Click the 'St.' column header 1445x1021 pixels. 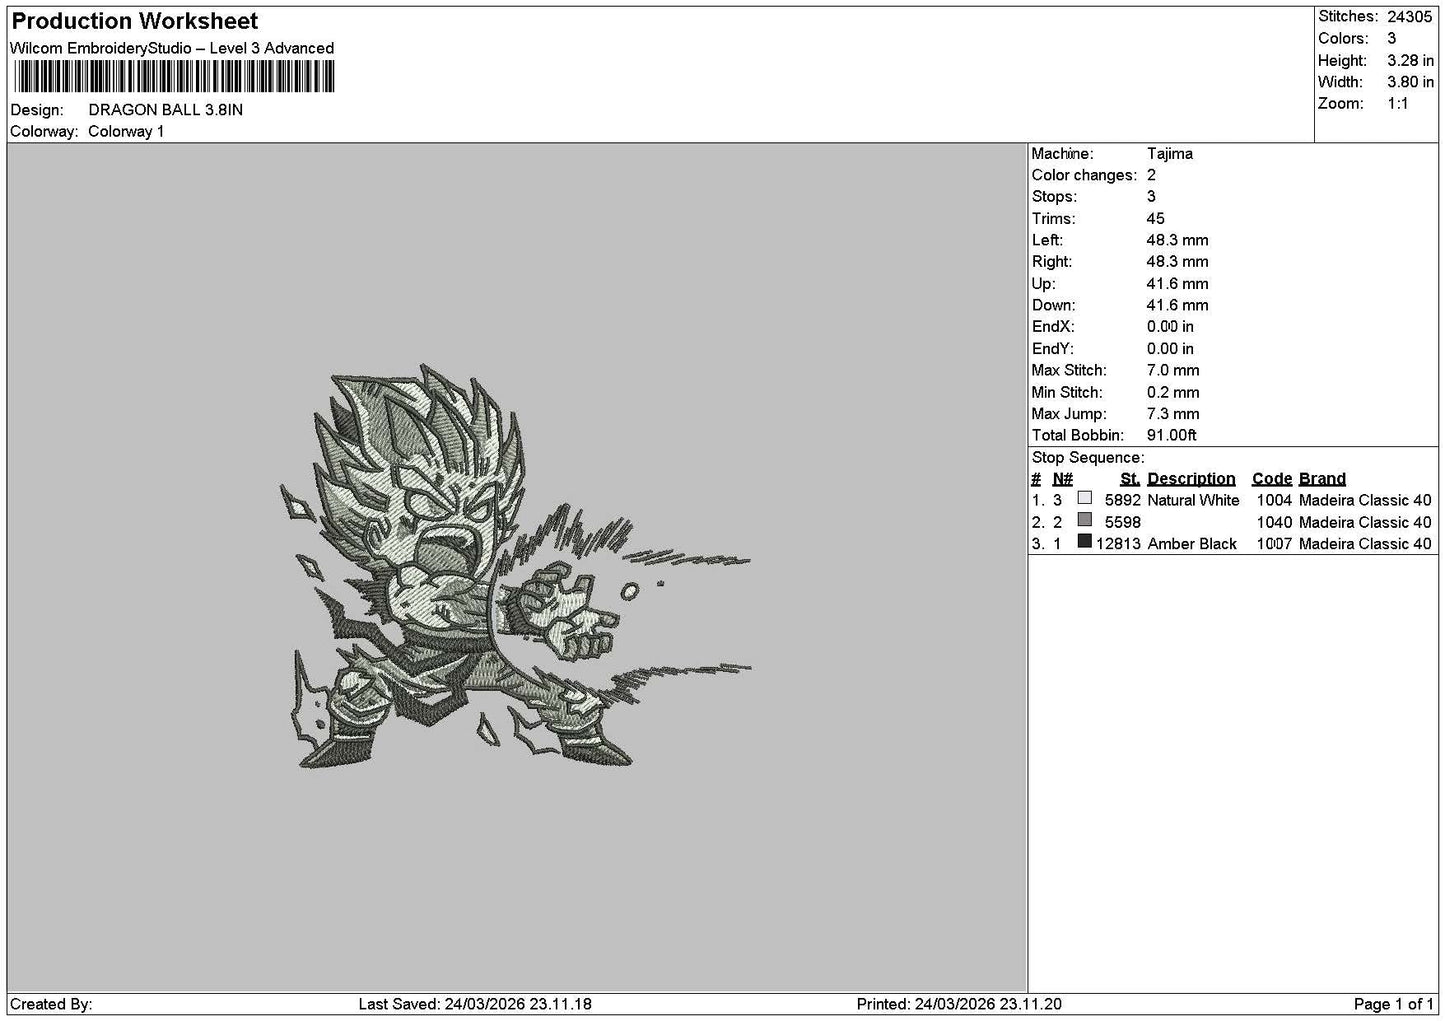(1130, 479)
